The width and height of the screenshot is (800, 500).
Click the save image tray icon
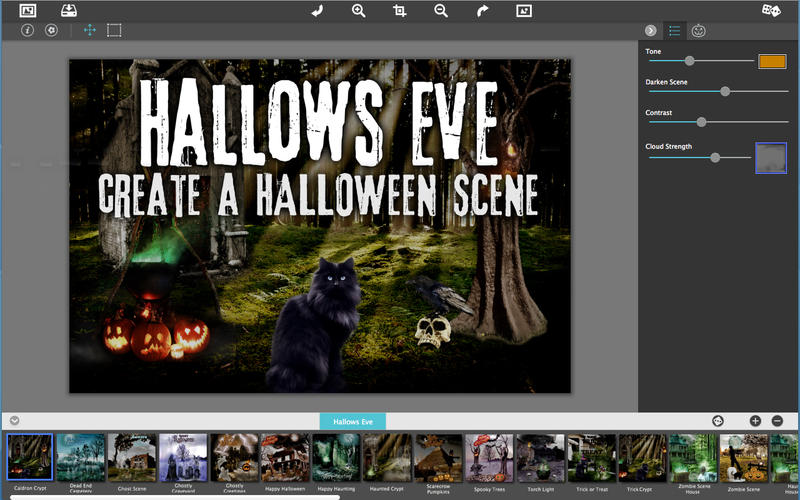(x=69, y=11)
